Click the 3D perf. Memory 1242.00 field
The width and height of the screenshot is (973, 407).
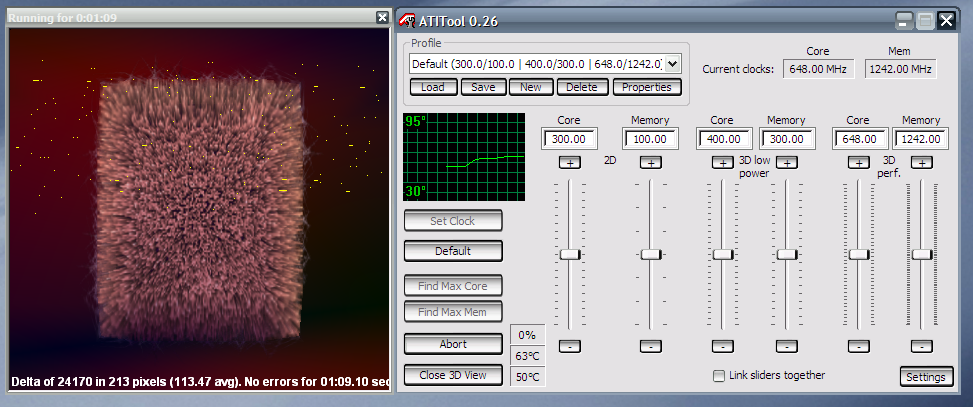point(920,139)
